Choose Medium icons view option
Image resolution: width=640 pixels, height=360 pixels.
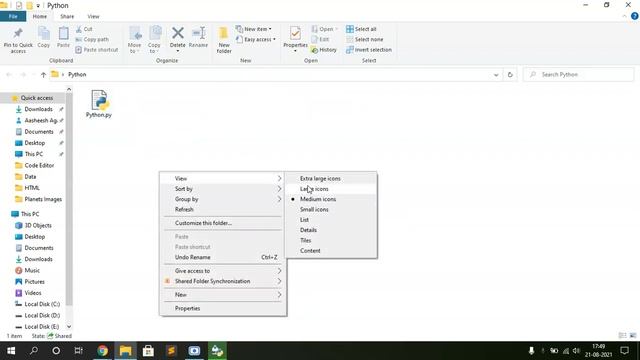(x=331, y=199)
